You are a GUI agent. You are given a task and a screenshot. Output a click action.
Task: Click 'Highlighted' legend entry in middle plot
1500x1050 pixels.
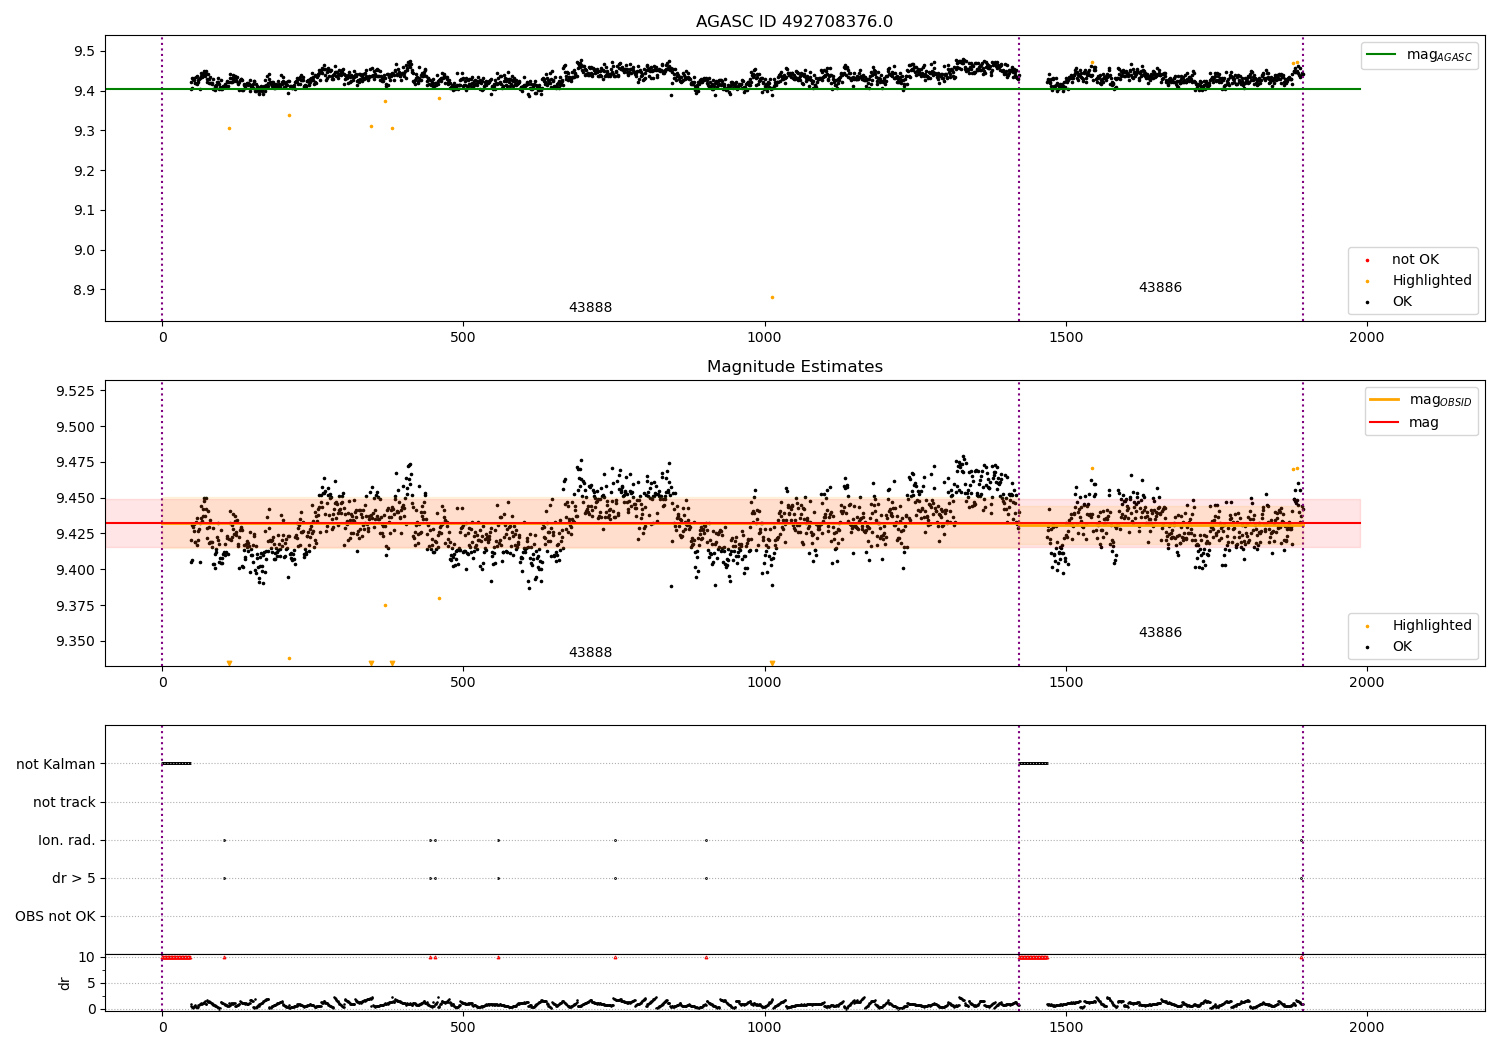click(x=1417, y=626)
